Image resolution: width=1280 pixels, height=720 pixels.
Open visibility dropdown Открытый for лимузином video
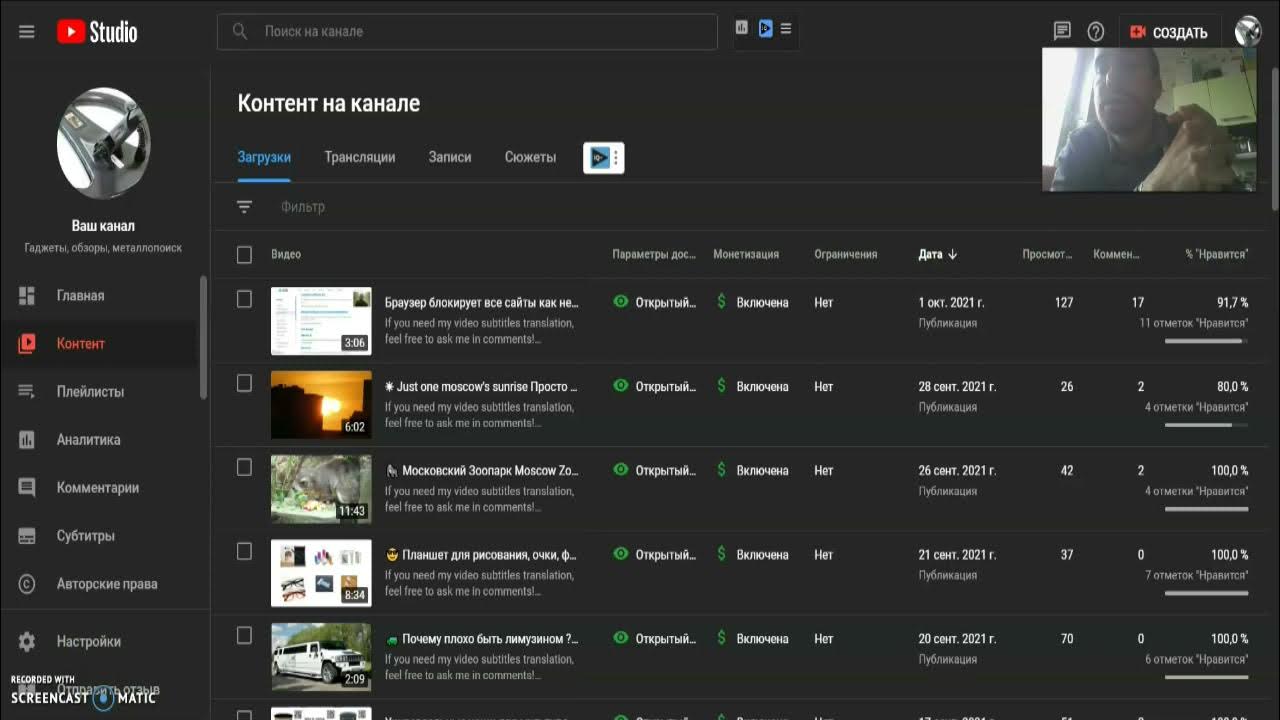[666, 639]
